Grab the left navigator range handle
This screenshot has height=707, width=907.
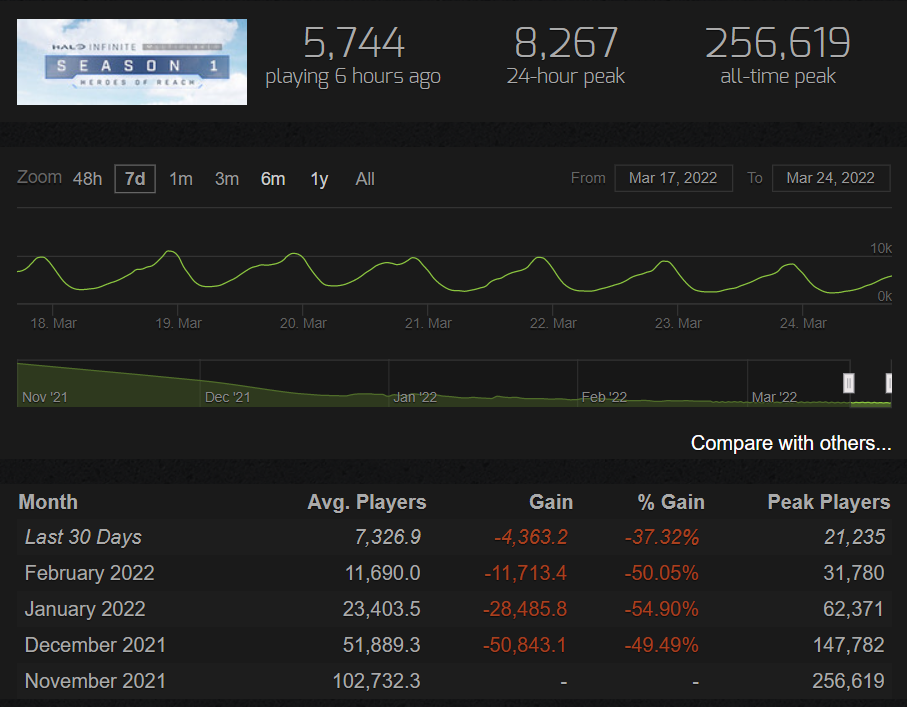(x=849, y=383)
